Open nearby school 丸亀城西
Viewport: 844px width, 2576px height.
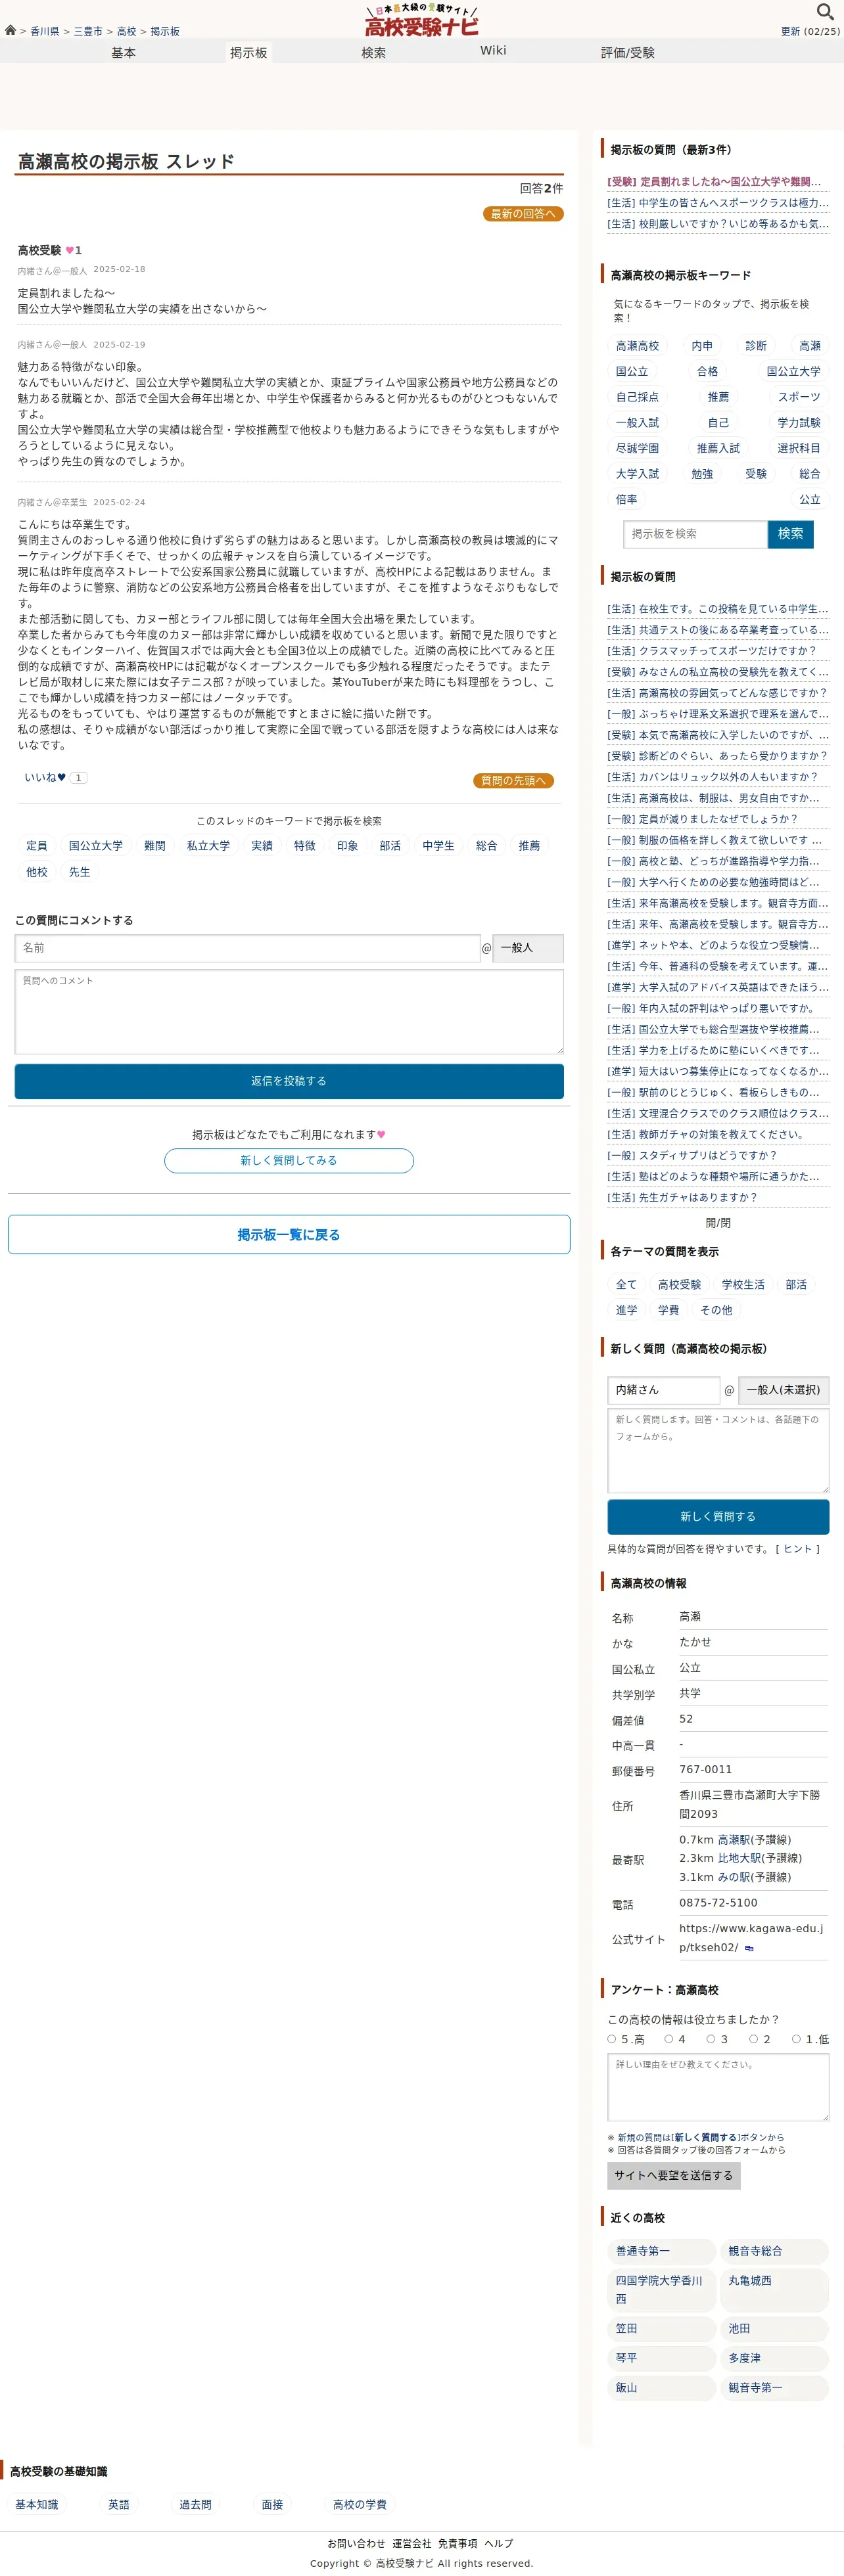coord(774,2290)
